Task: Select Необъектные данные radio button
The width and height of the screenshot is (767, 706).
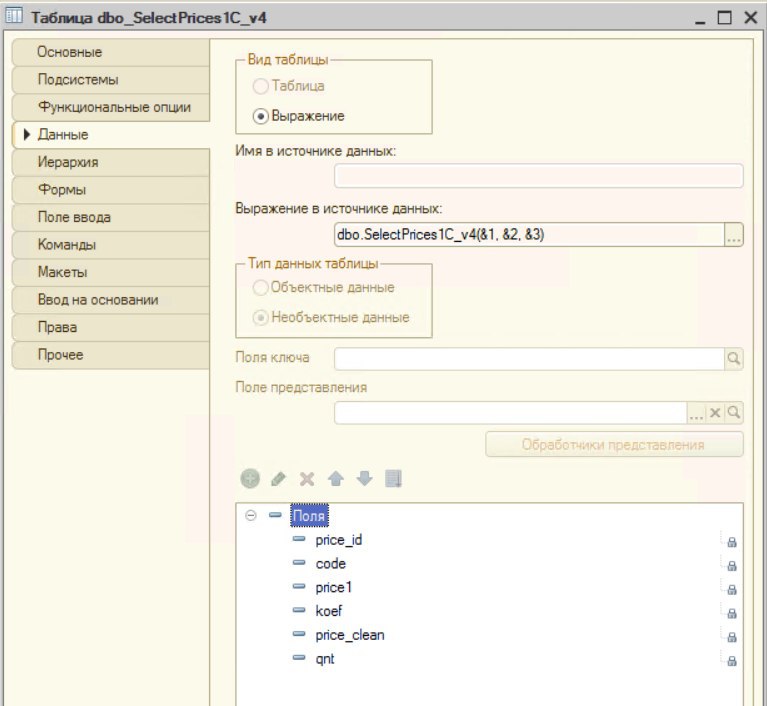Action: 260,318
